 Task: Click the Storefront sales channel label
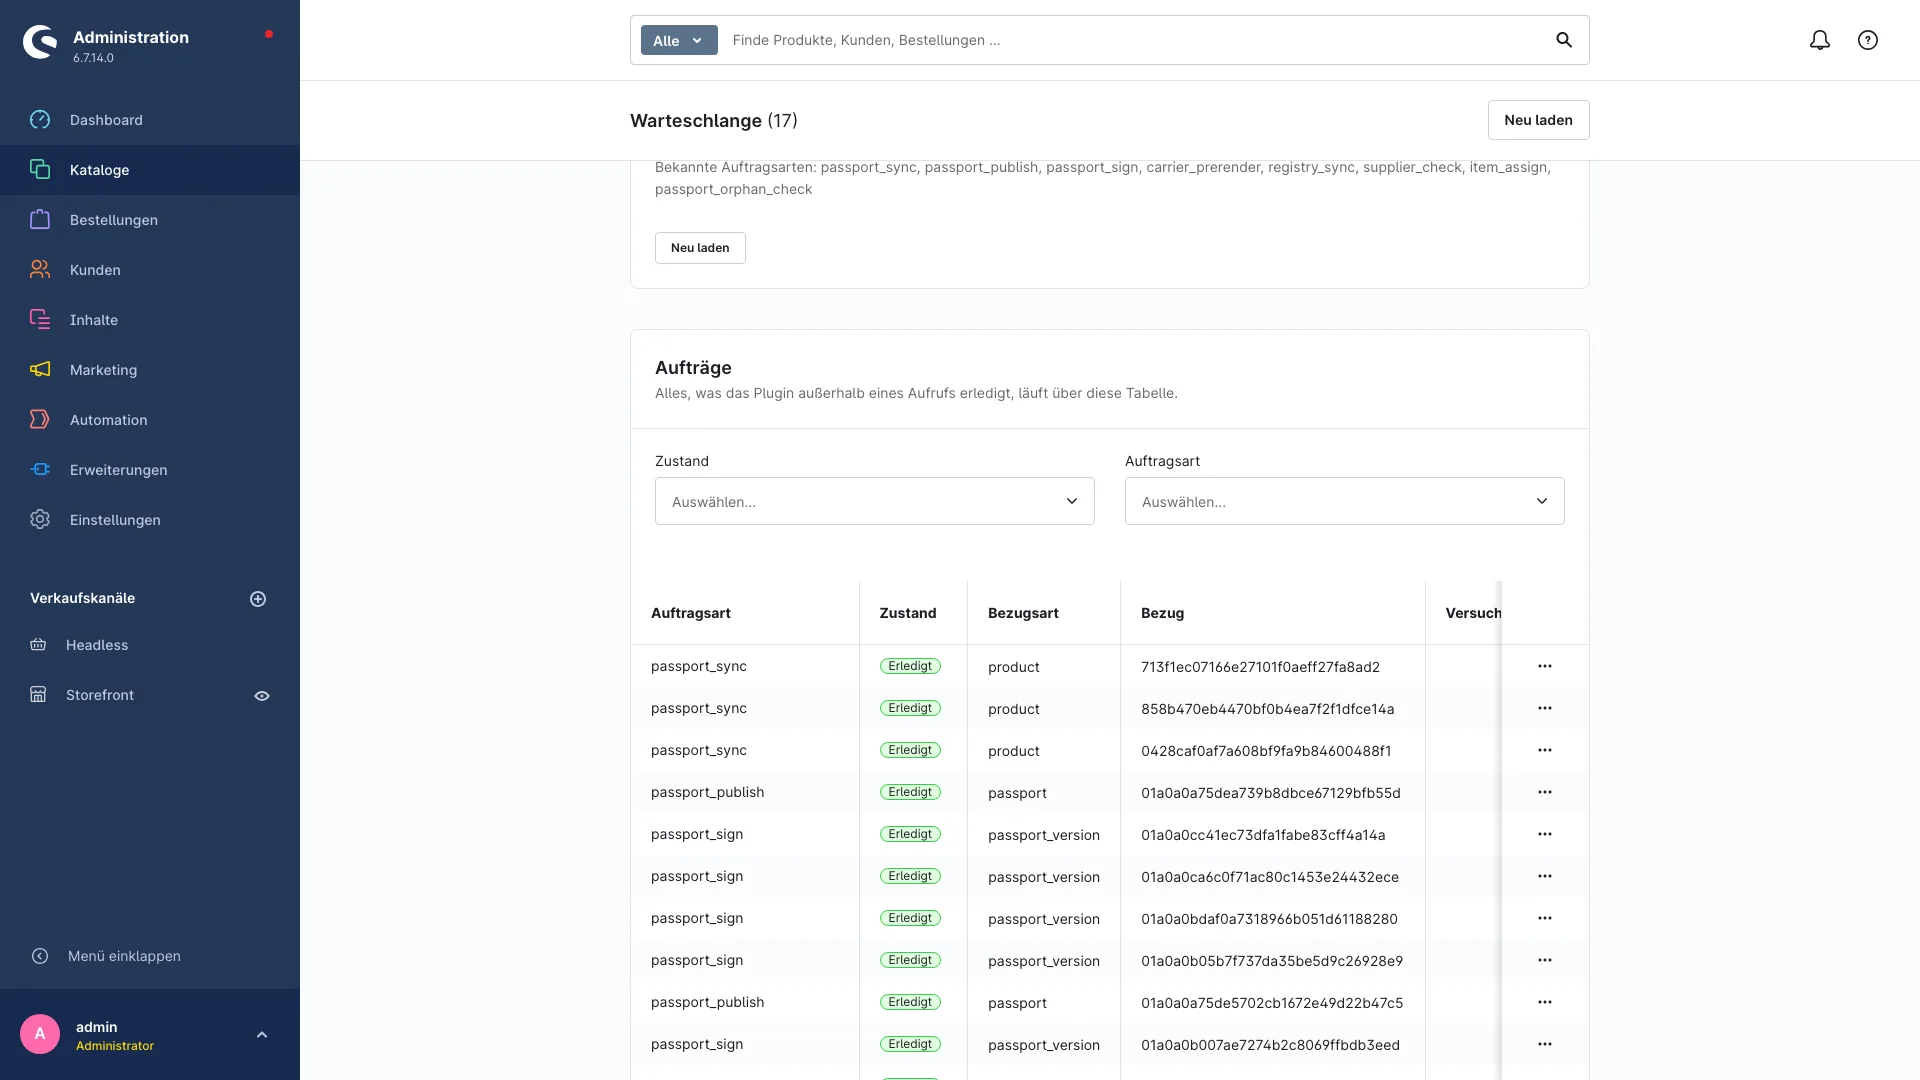[x=100, y=695]
